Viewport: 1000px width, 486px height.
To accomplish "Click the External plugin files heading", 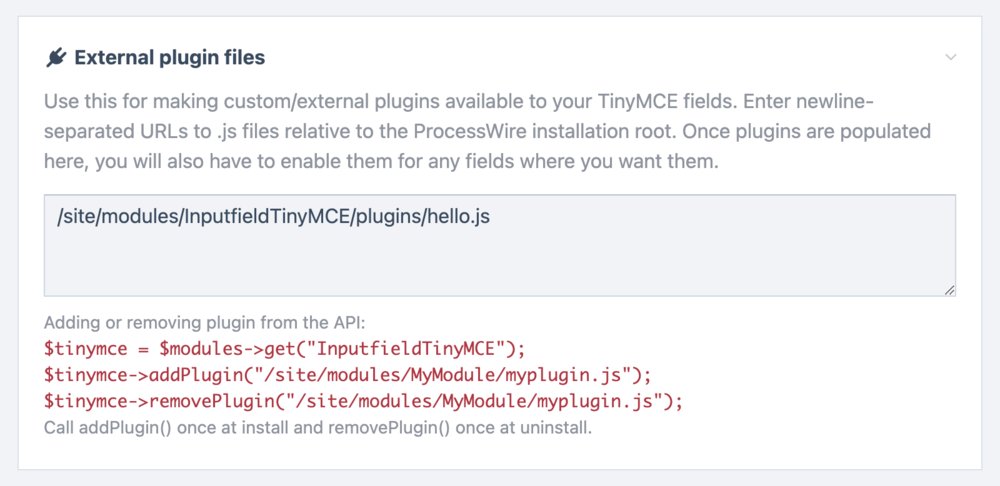I will click(x=170, y=58).
